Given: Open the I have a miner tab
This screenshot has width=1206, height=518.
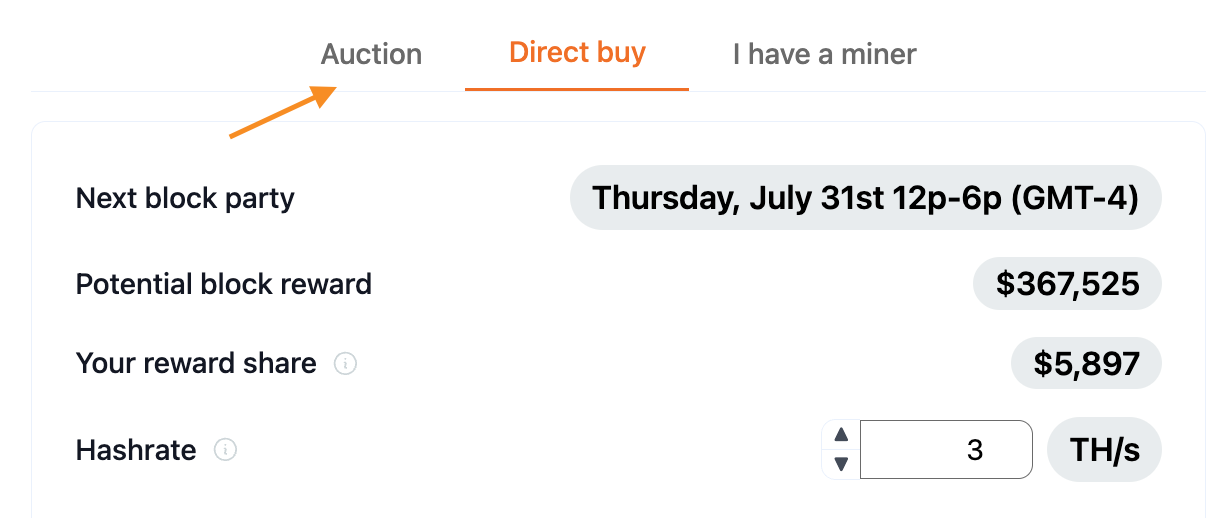Looking at the screenshot, I should point(824,54).
